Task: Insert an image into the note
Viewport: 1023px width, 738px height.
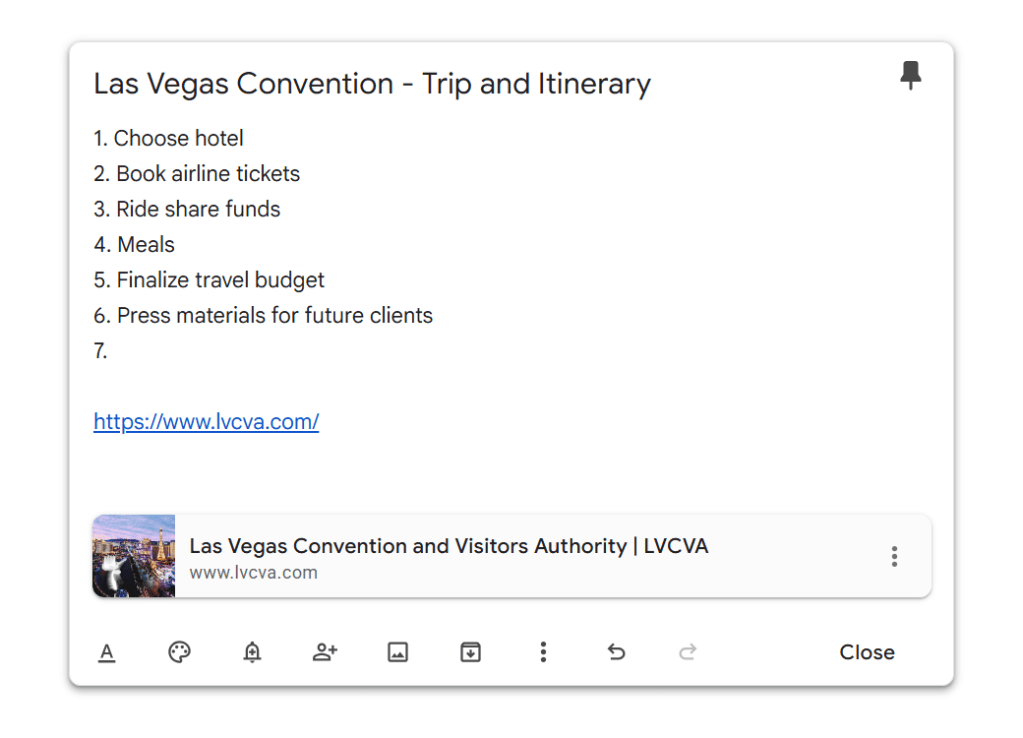Action: 397,652
